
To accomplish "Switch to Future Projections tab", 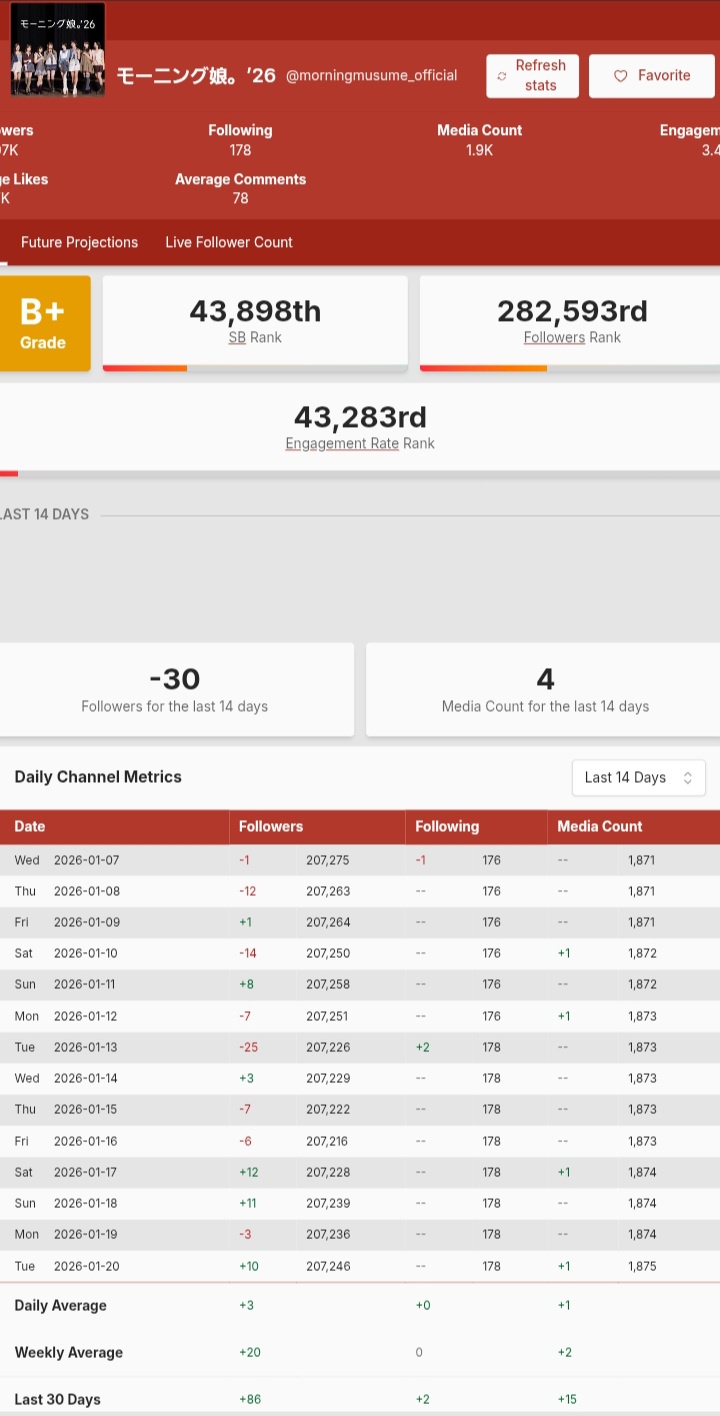I will point(79,242).
